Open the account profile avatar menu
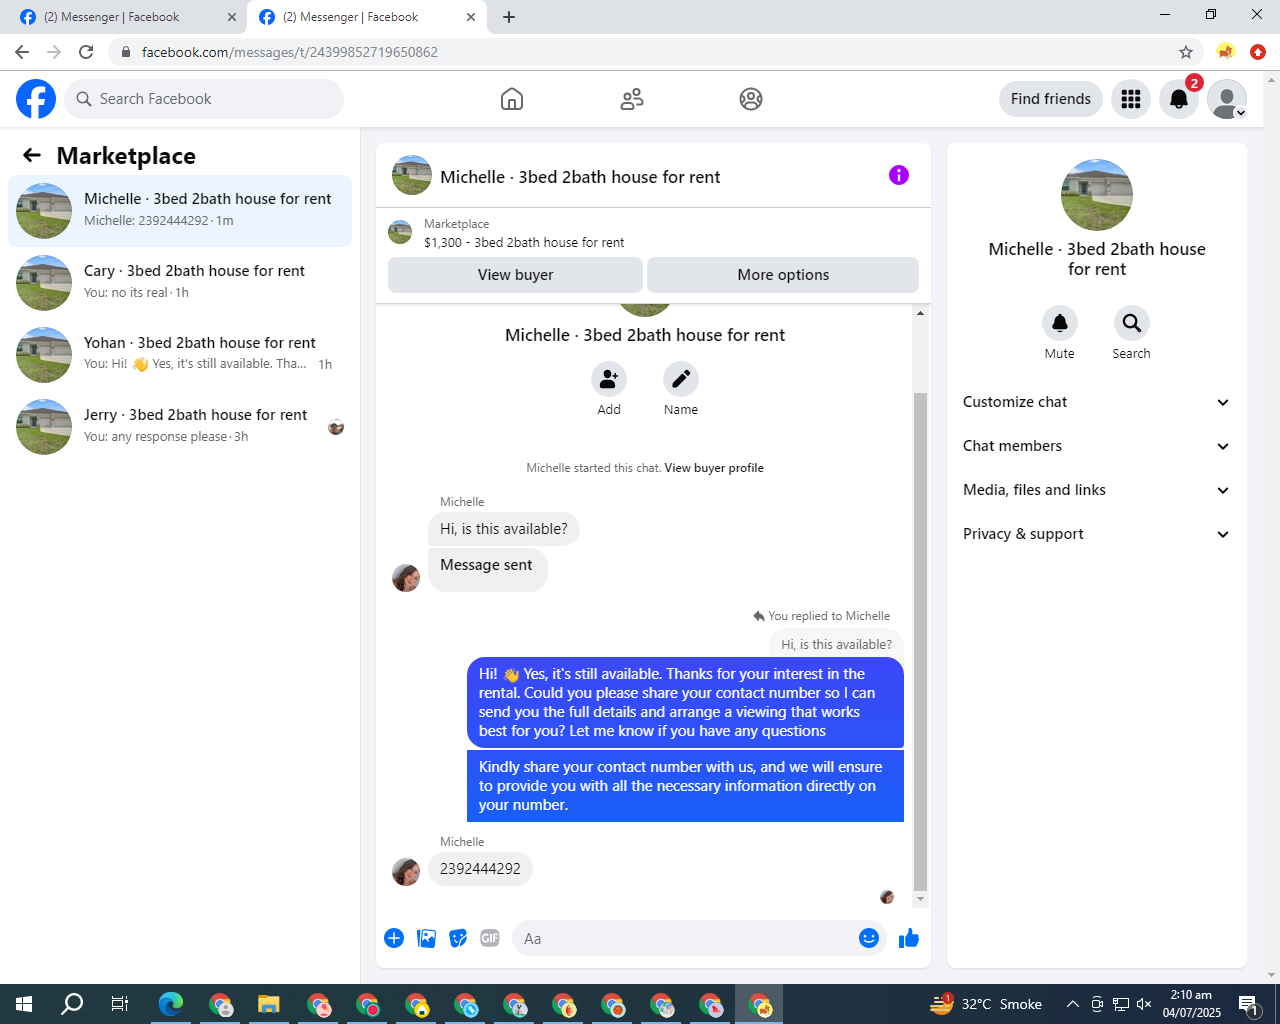The height and width of the screenshot is (1024, 1280). tap(1227, 99)
